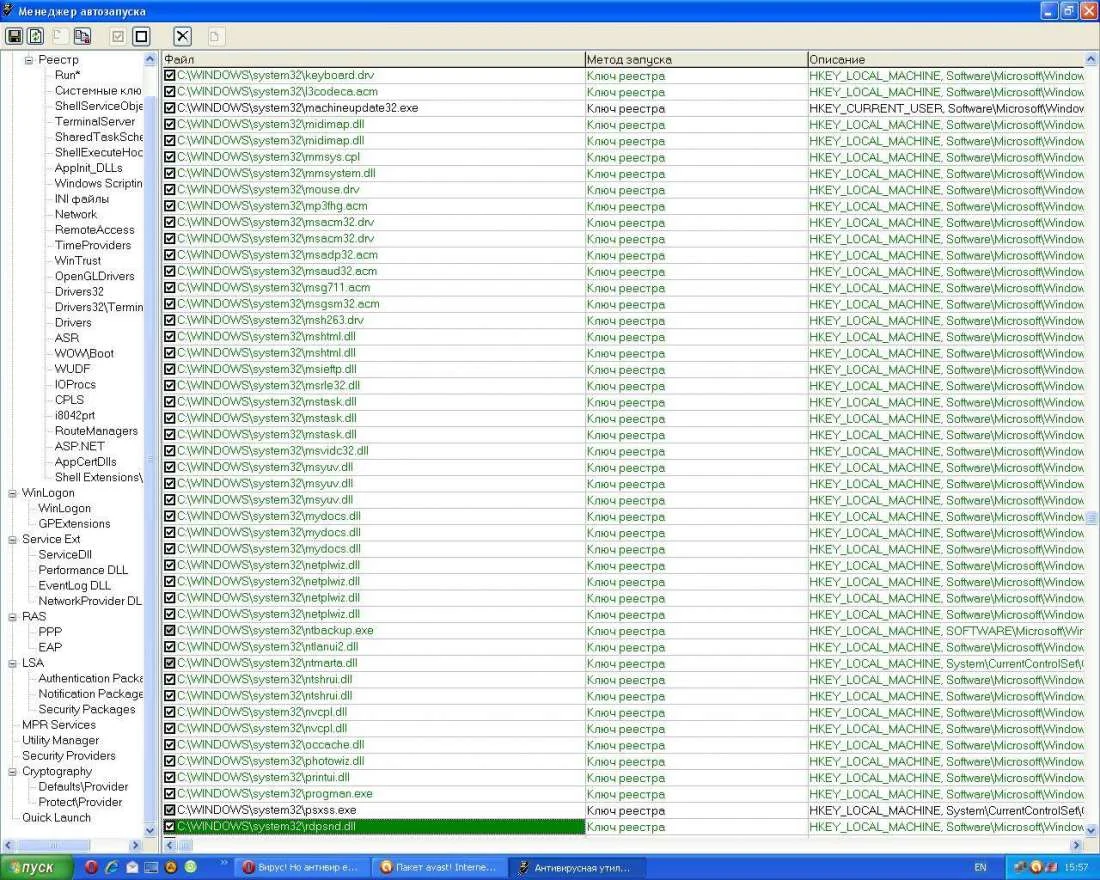This screenshot has height=880, width=1100.
Task: Select AppInit_DLLs in the tree
Action: (x=88, y=168)
